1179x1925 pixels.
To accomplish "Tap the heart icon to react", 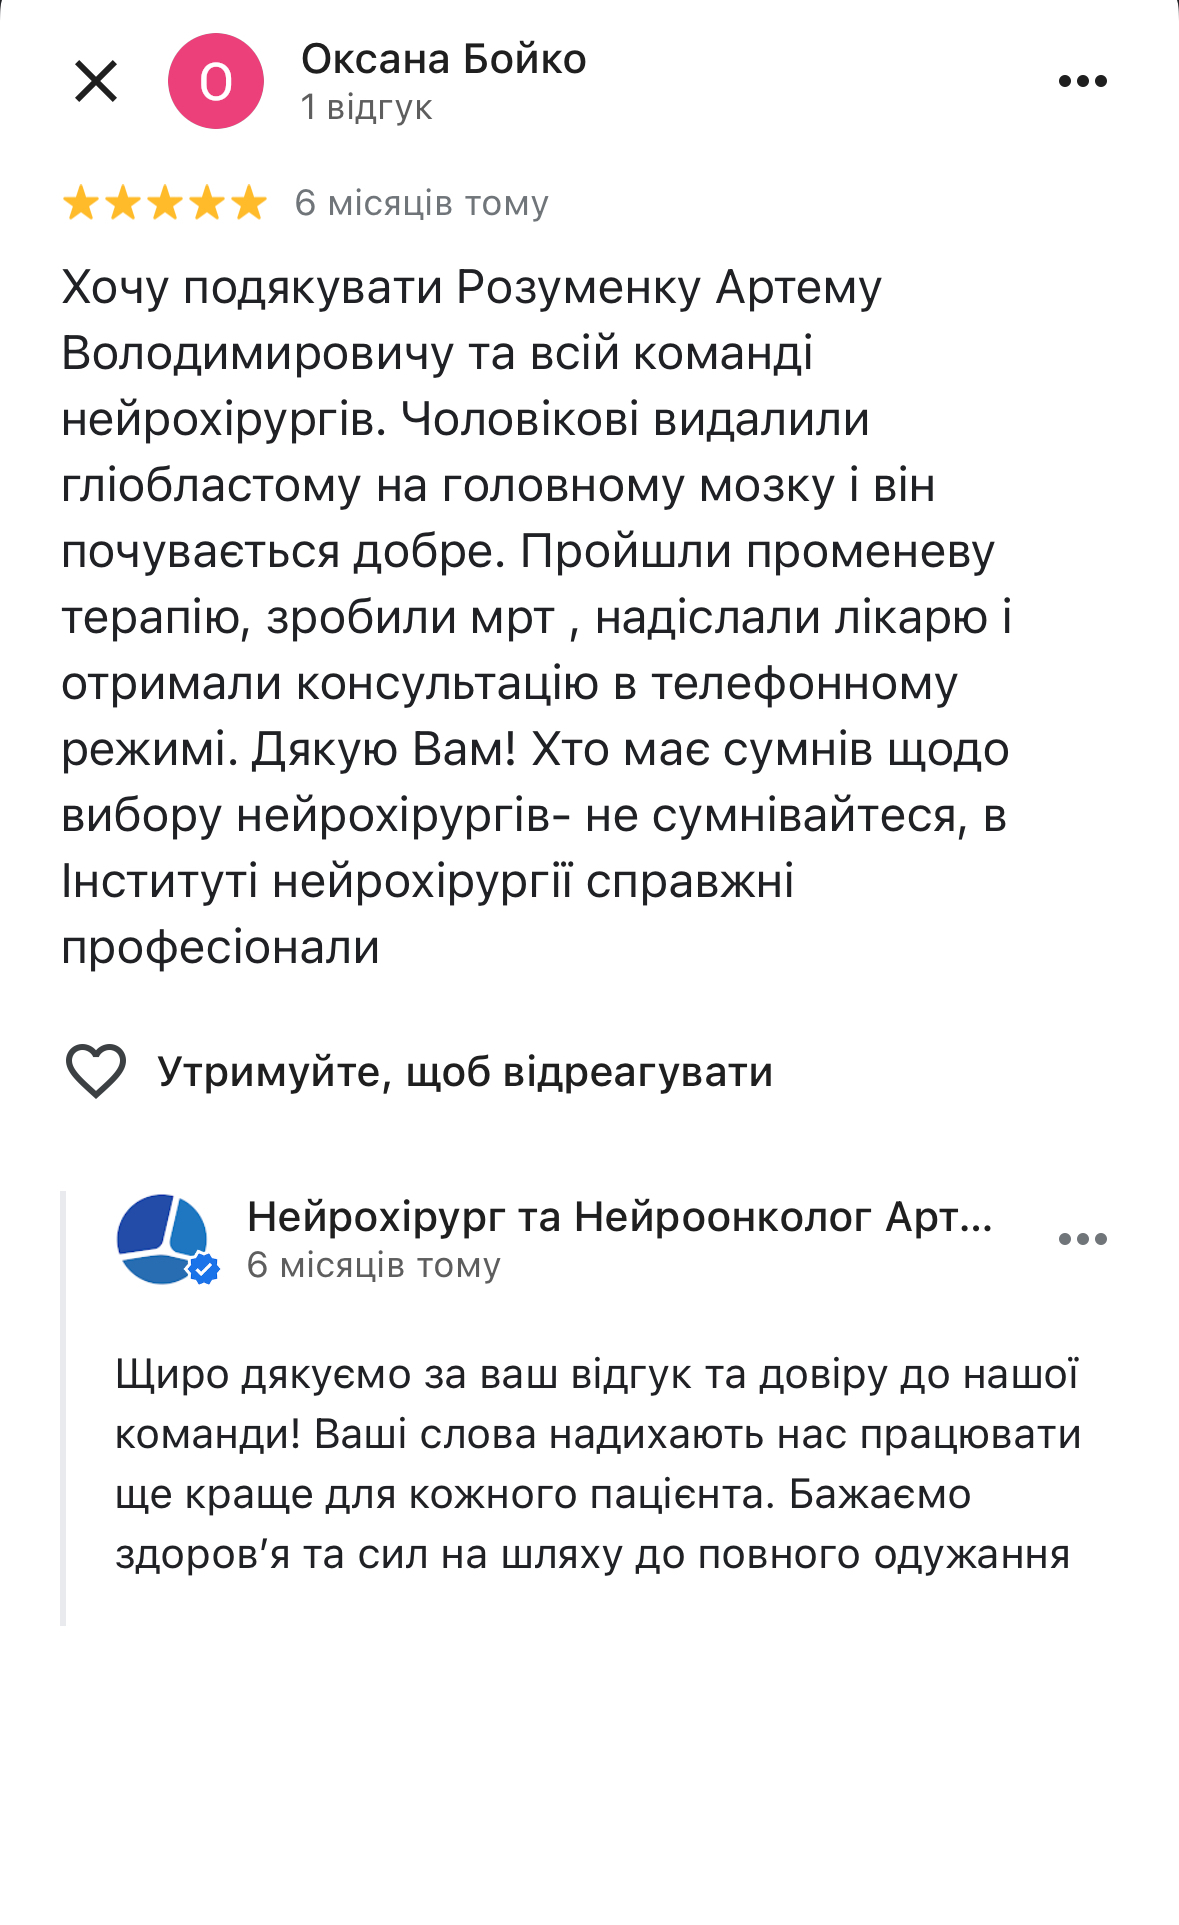I will click(96, 1071).
